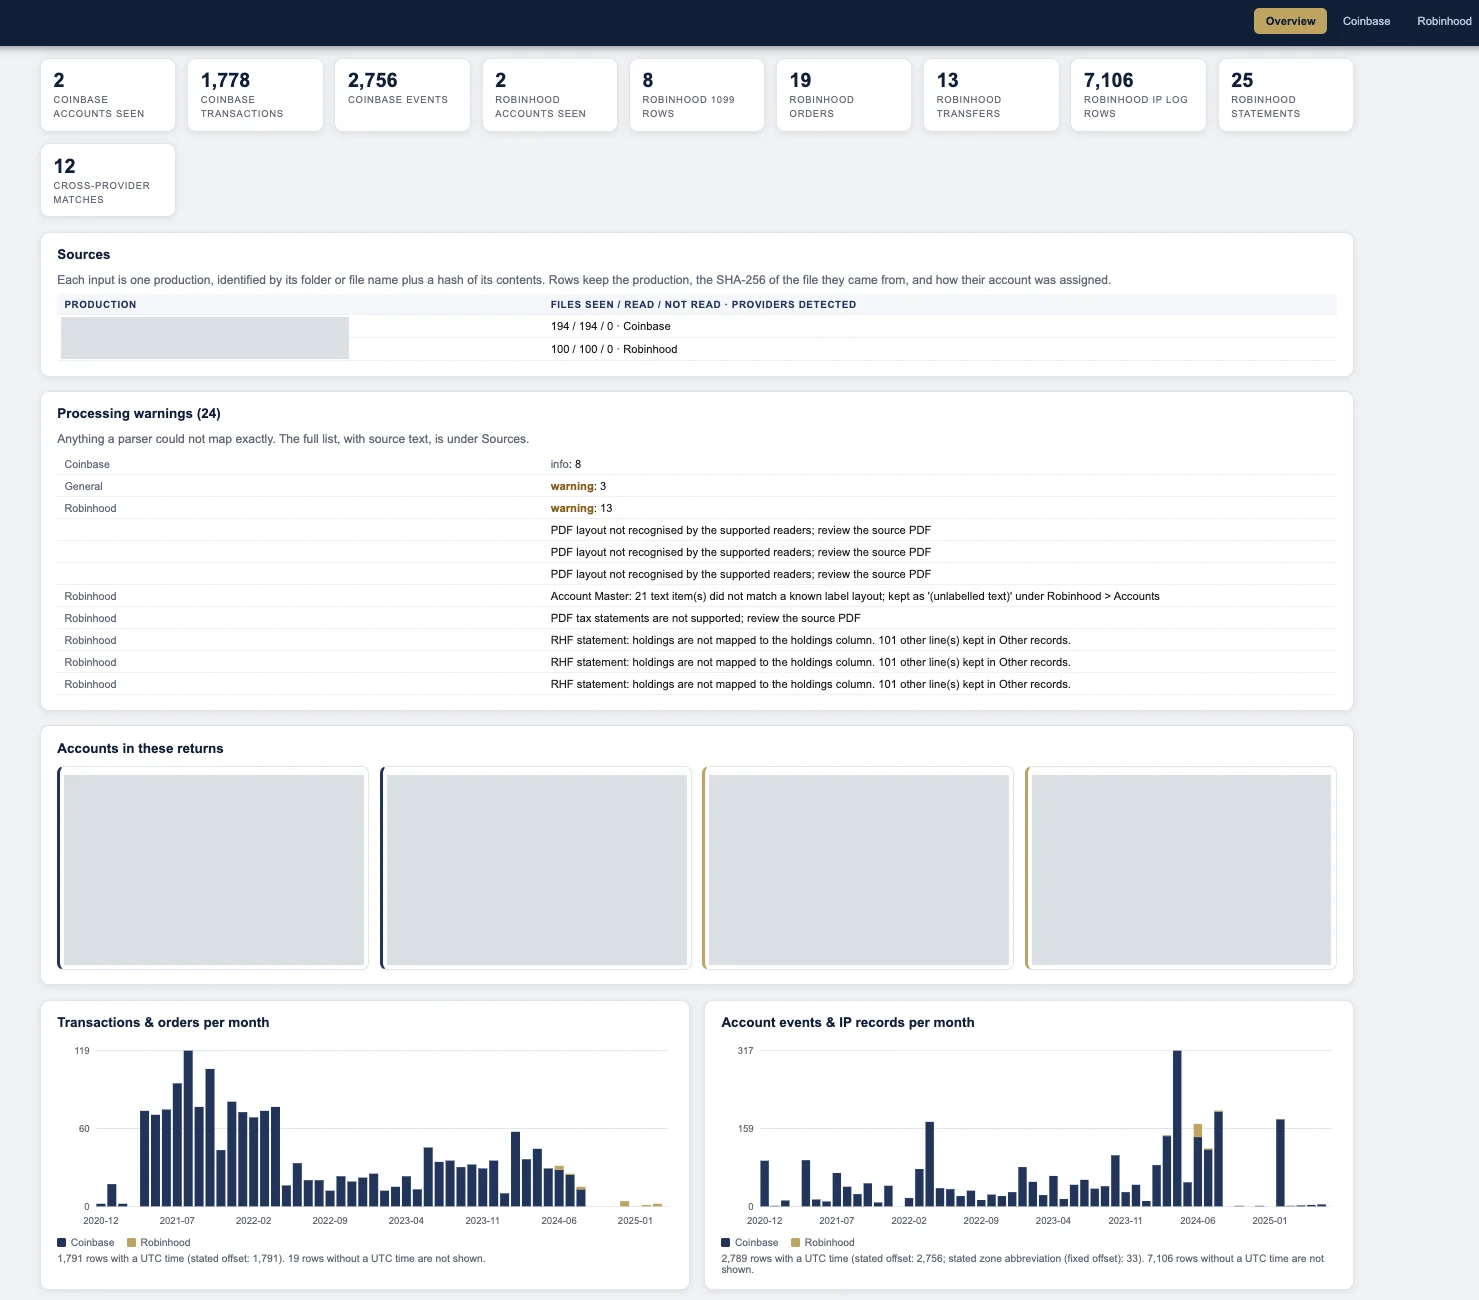Click the Accounts in these returns heading
The width and height of the screenshot is (1479, 1300).
[x=140, y=749]
